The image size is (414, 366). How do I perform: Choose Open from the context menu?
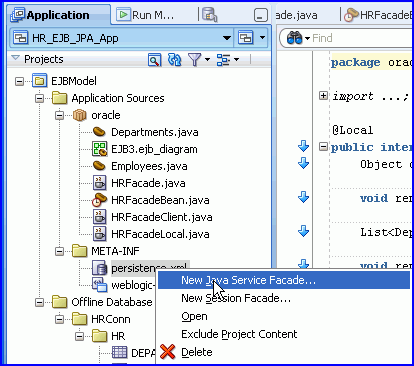click(x=283, y=316)
